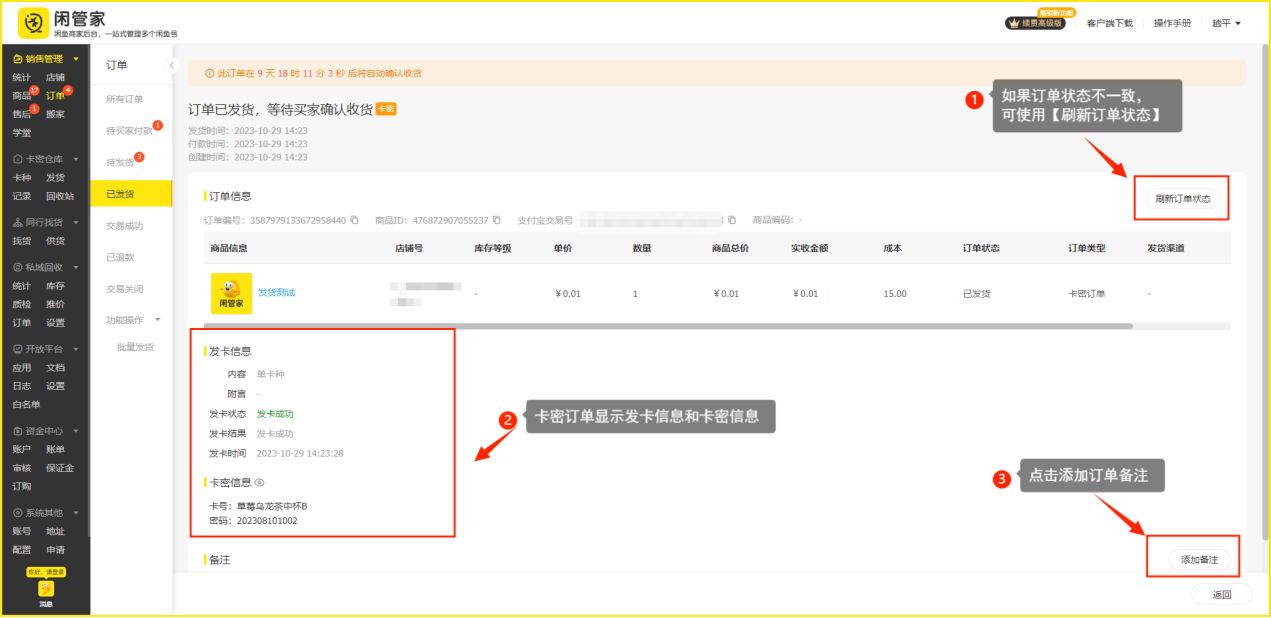Open 交易成功 order list
Viewport: 1271px width, 618px height.
125,226
